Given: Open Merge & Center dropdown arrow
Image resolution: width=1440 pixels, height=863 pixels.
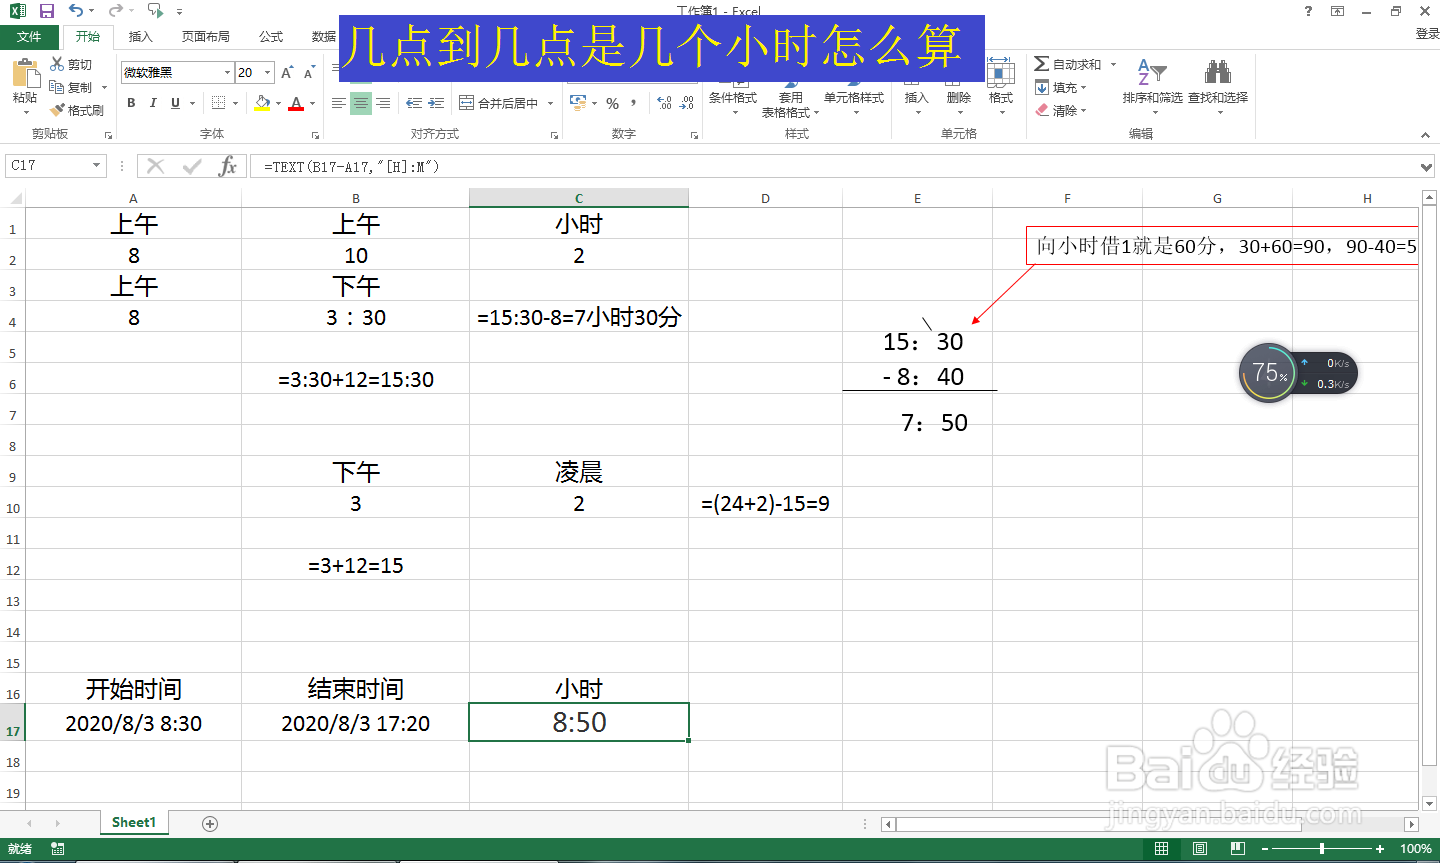Looking at the screenshot, I should [550, 103].
